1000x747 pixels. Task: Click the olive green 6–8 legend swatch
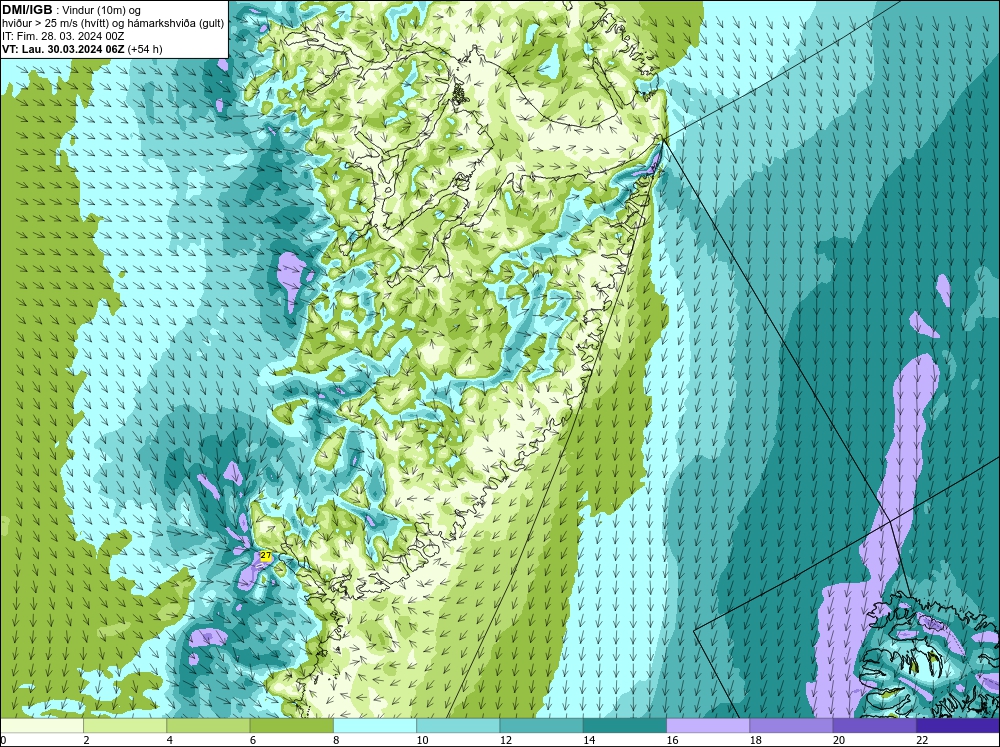coord(291,726)
